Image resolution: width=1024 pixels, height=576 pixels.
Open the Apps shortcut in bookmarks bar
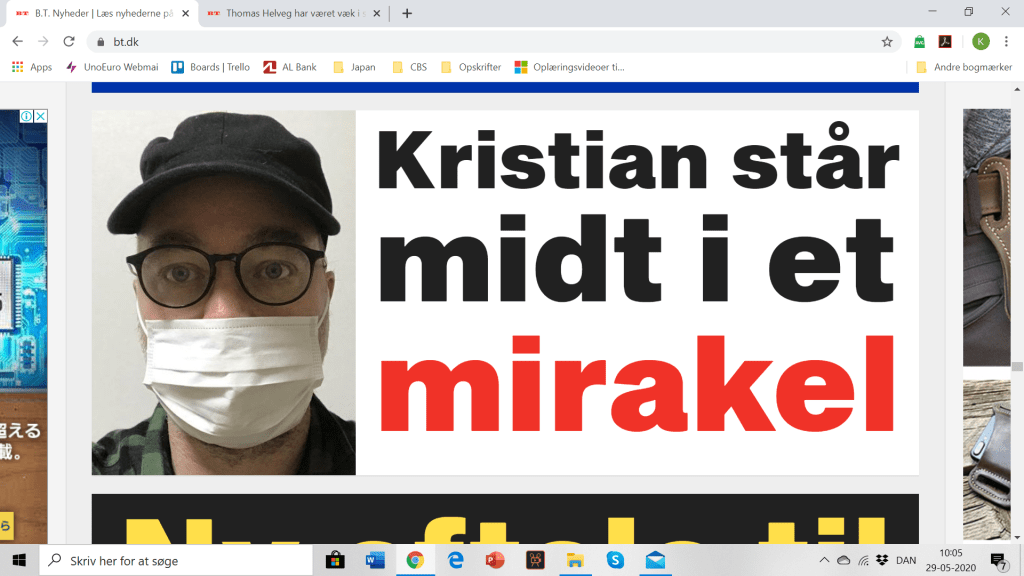pyautogui.click(x=31, y=67)
